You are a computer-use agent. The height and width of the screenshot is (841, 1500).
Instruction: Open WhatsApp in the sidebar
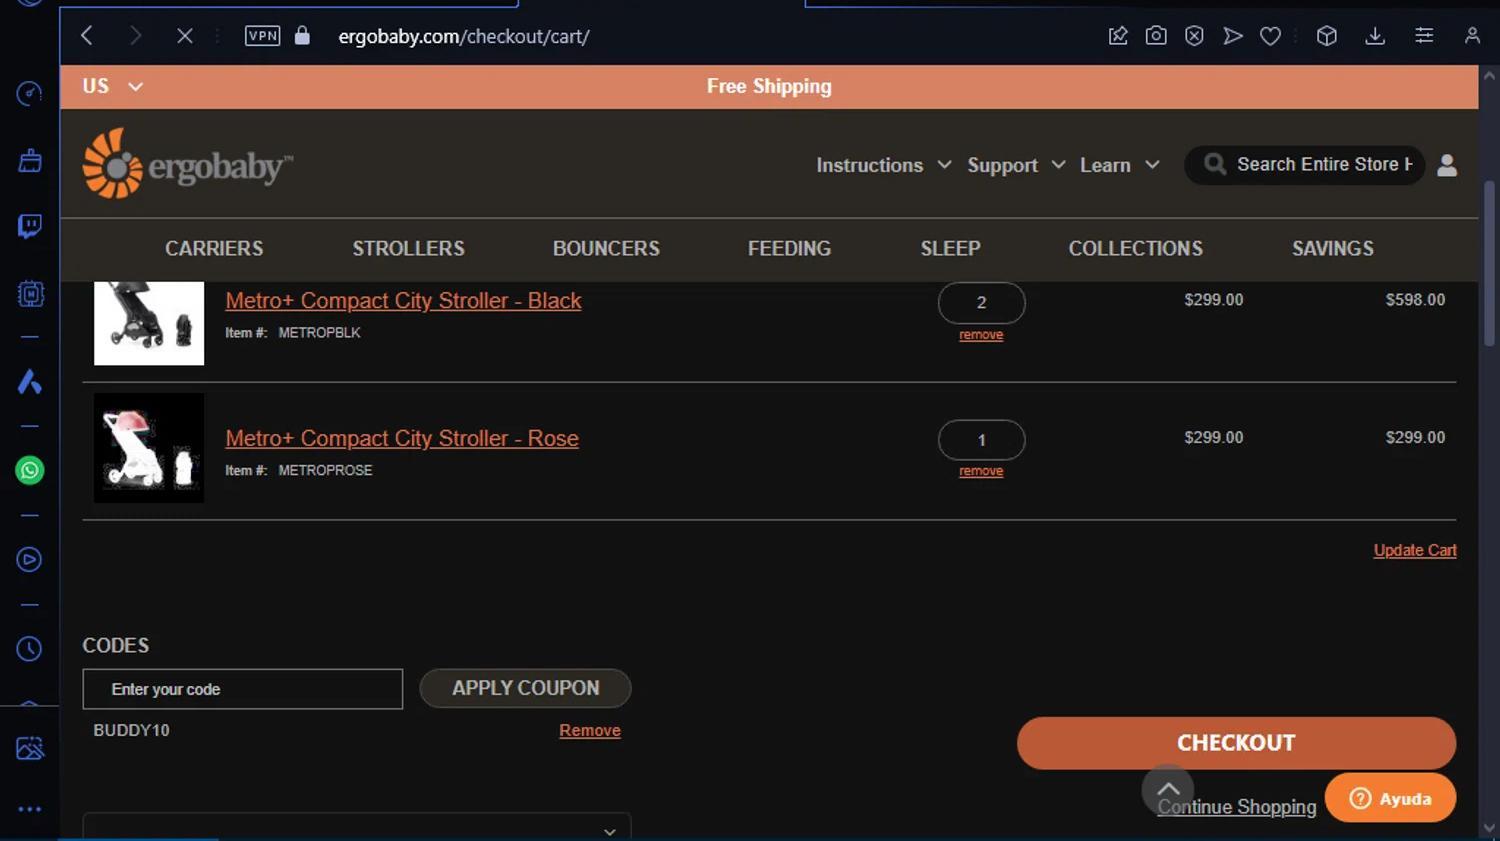tap(30, 470)
